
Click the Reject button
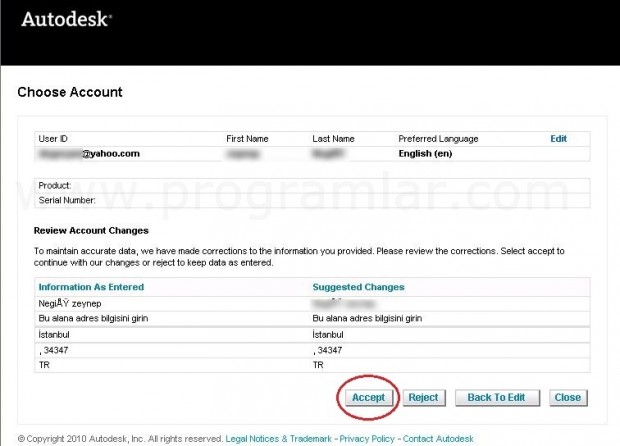(423, 397)
